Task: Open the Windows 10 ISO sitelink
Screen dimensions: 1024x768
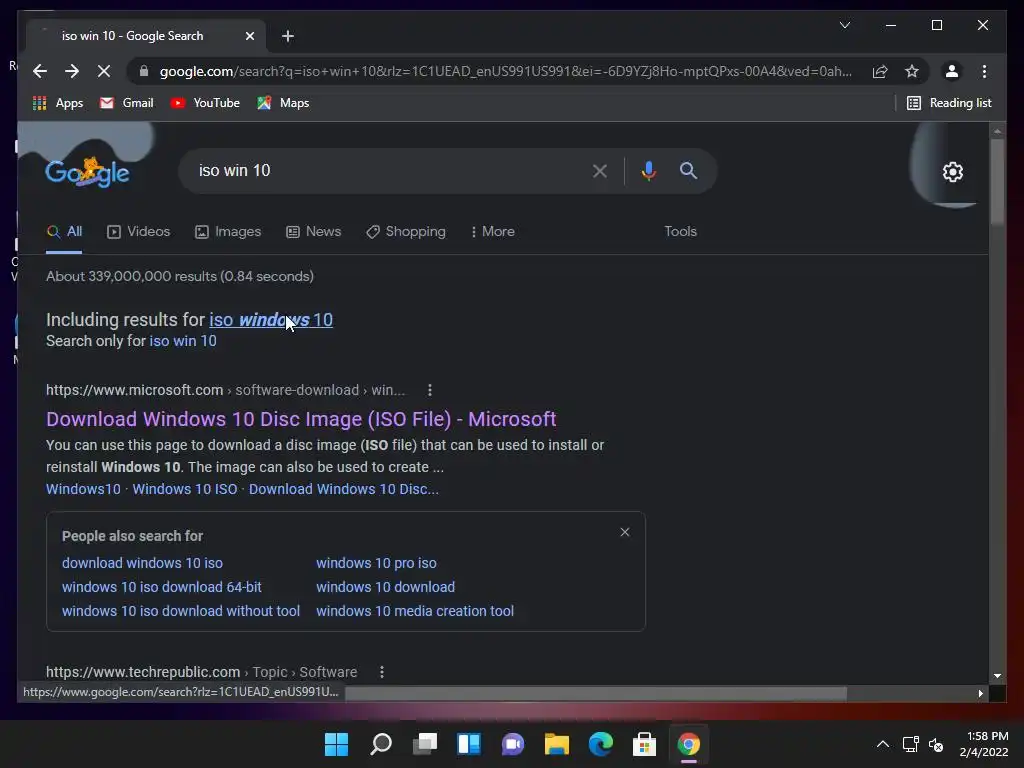Action: 185,489
